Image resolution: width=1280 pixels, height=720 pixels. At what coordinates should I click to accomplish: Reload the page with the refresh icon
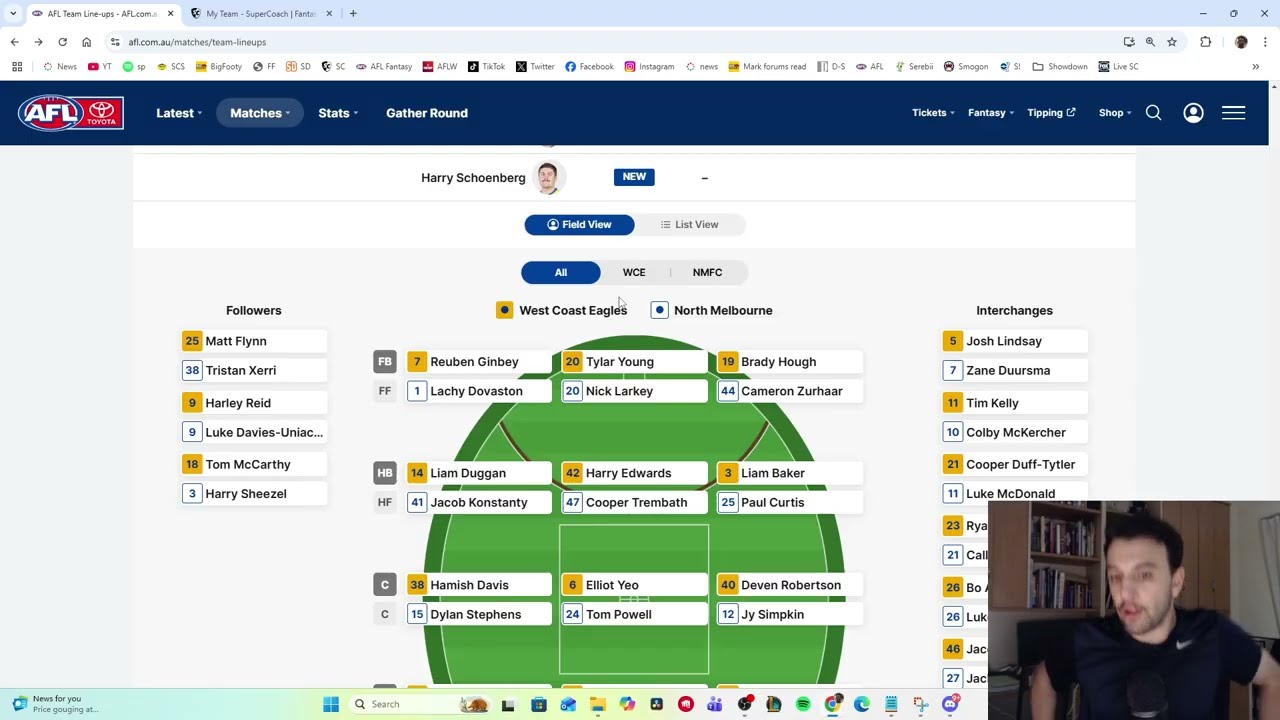[x=62, y=42]
